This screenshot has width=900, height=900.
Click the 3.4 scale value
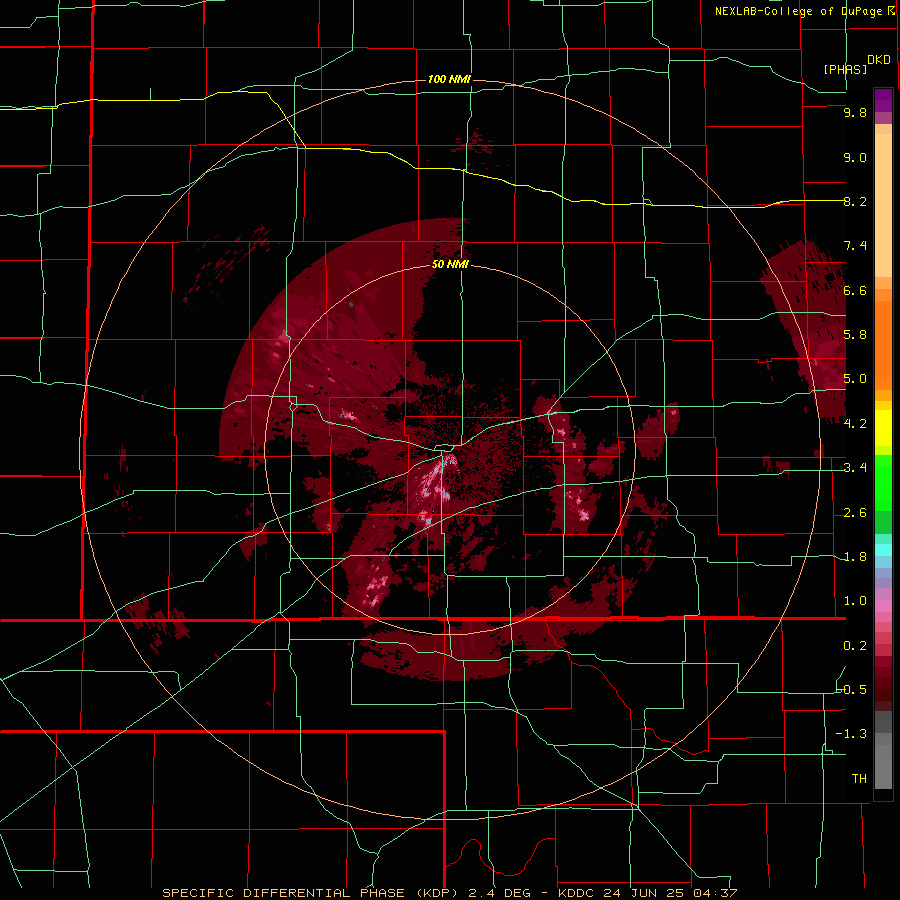(855, 468)
